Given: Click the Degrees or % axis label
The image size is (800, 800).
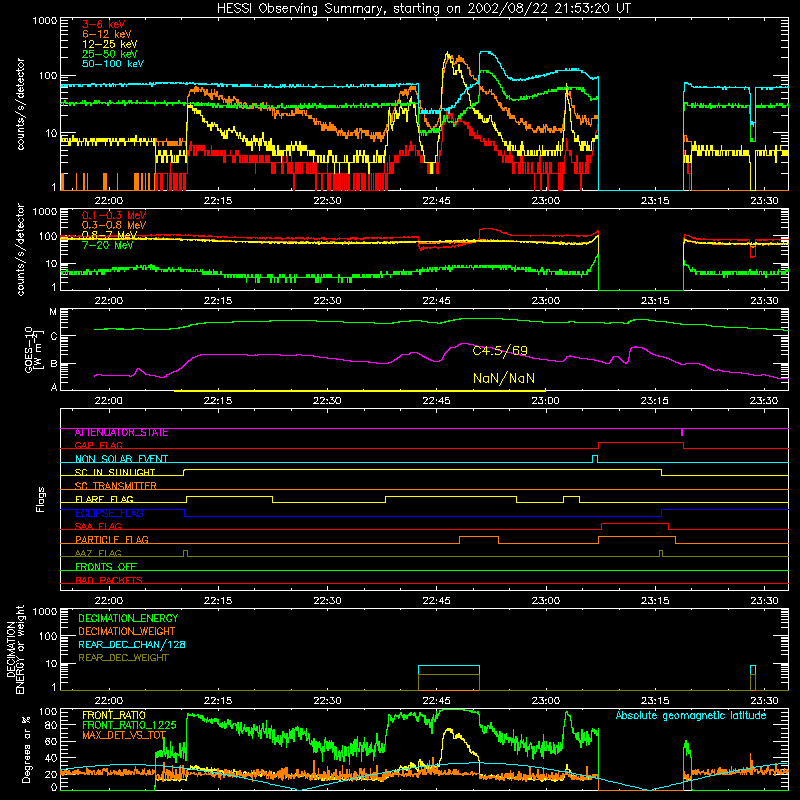Looking at the screenshot, I should (26, 750).
